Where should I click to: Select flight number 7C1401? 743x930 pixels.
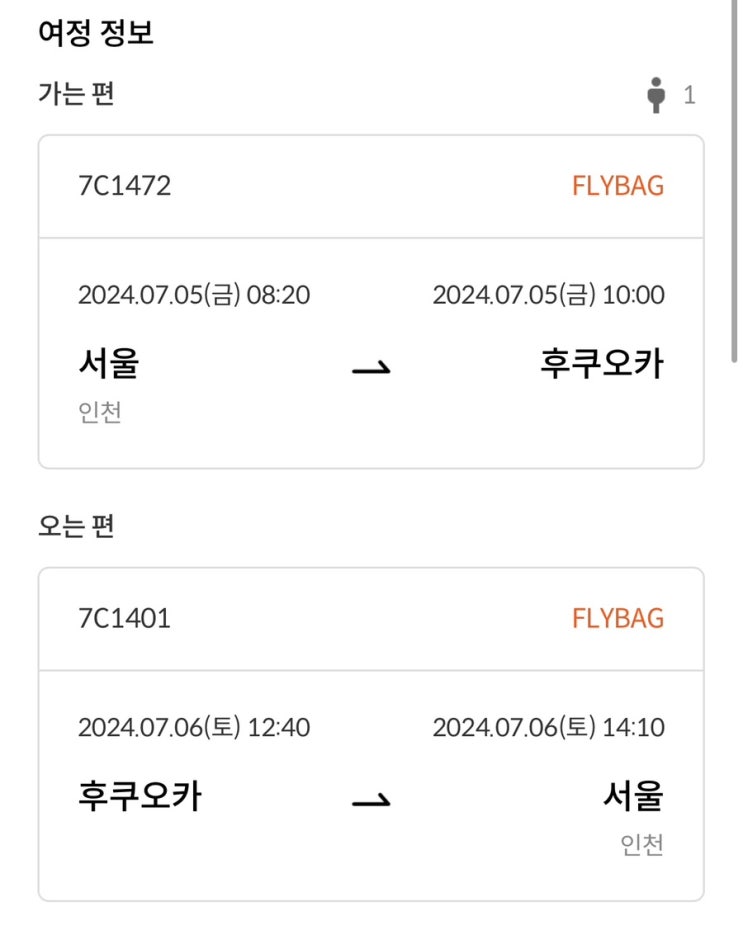click(124, 618)
